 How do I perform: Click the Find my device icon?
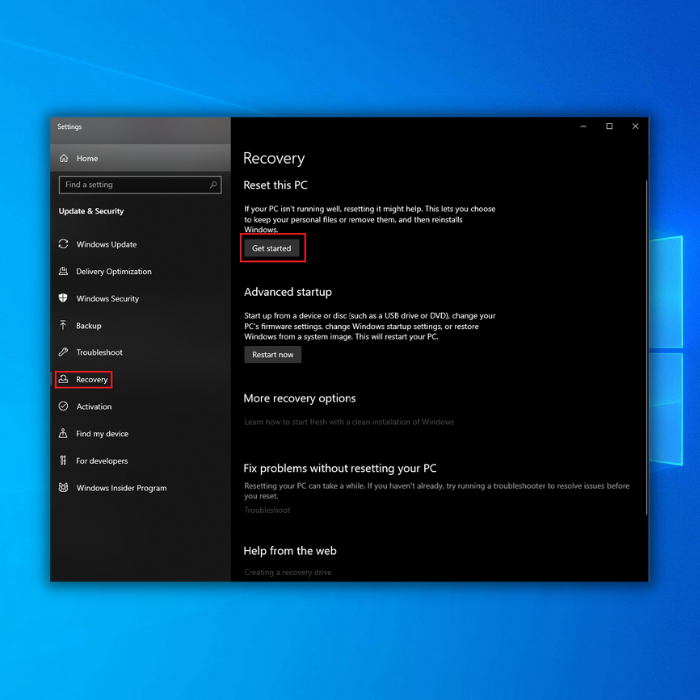[x=63, y=433]
